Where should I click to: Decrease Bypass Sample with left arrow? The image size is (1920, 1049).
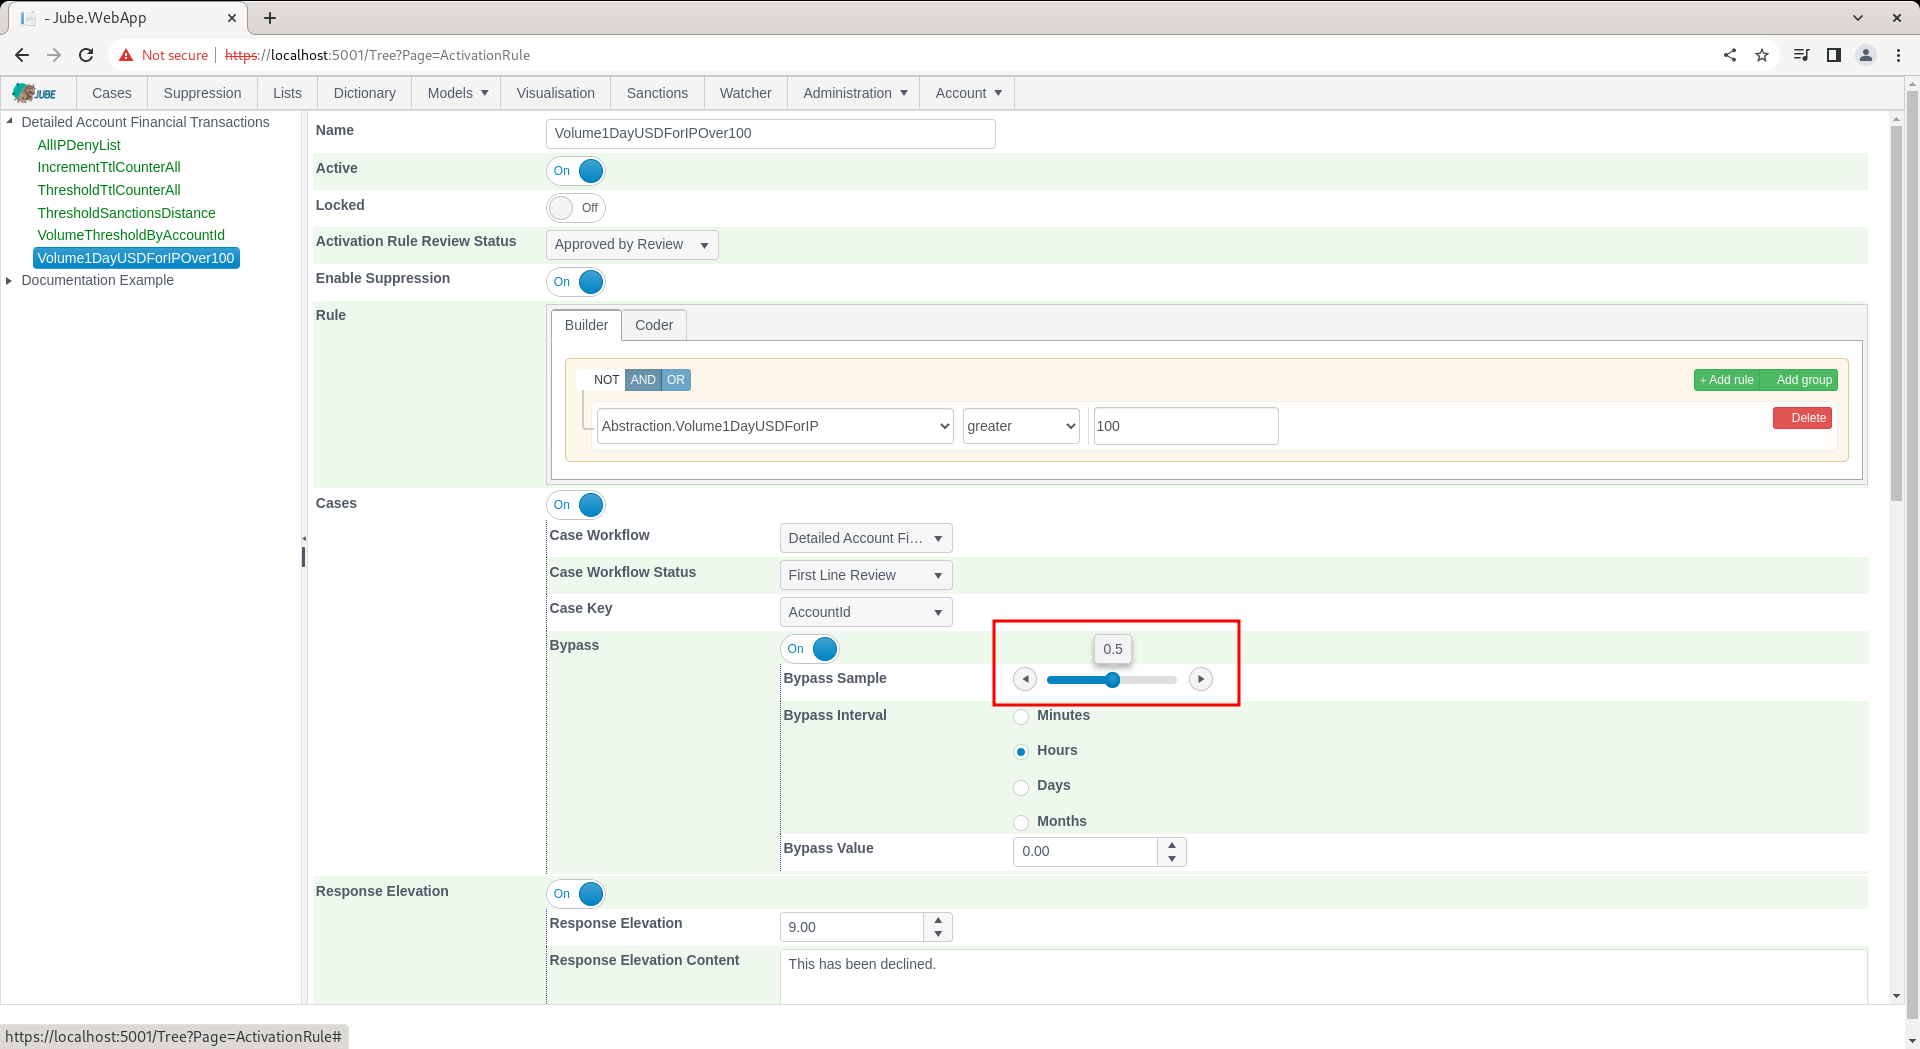click(x=1025, y=679)
